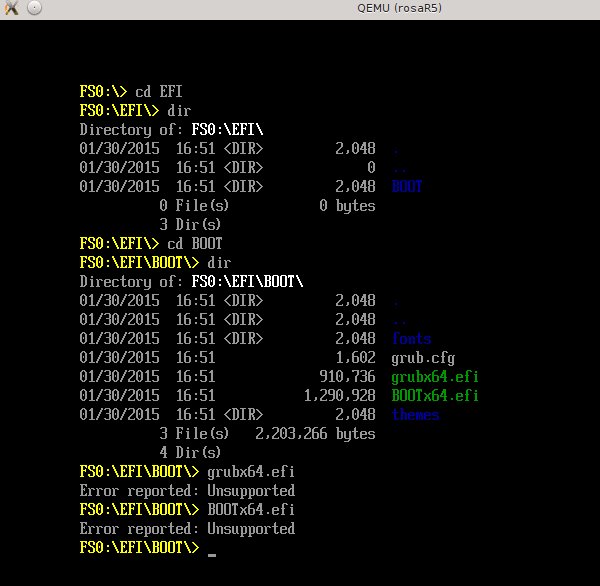Click the first 'Error reported: Unsupported' line
Image resolution: width=600 pixels, height=586 pixels.
pyautogui.click(x=187, y=491)
